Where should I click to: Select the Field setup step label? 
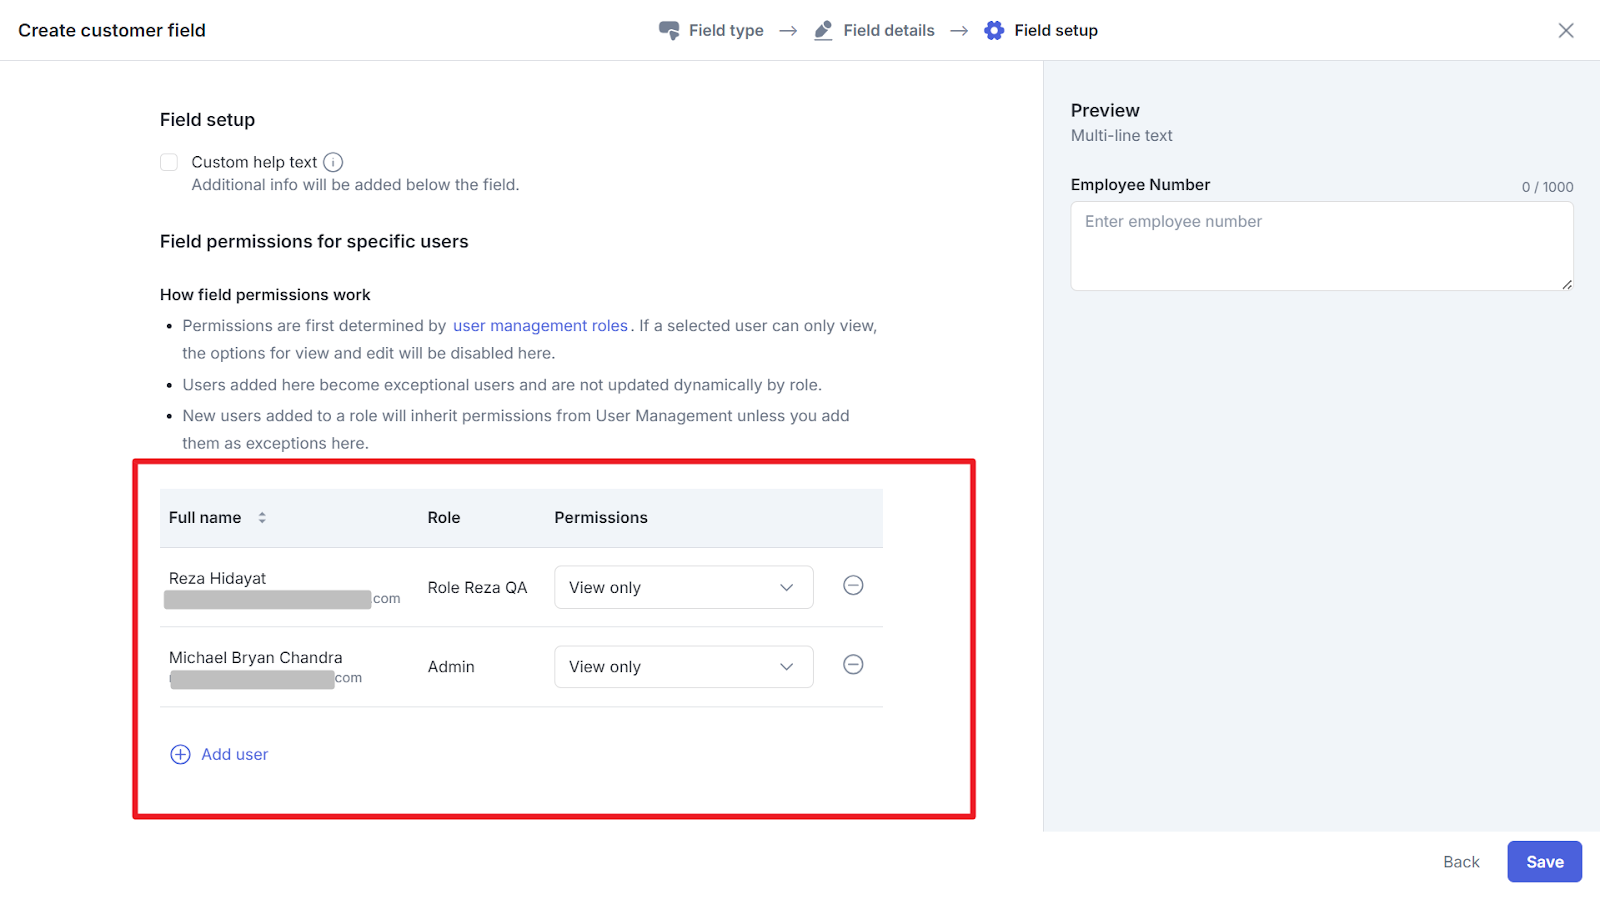pos(1056,31)
